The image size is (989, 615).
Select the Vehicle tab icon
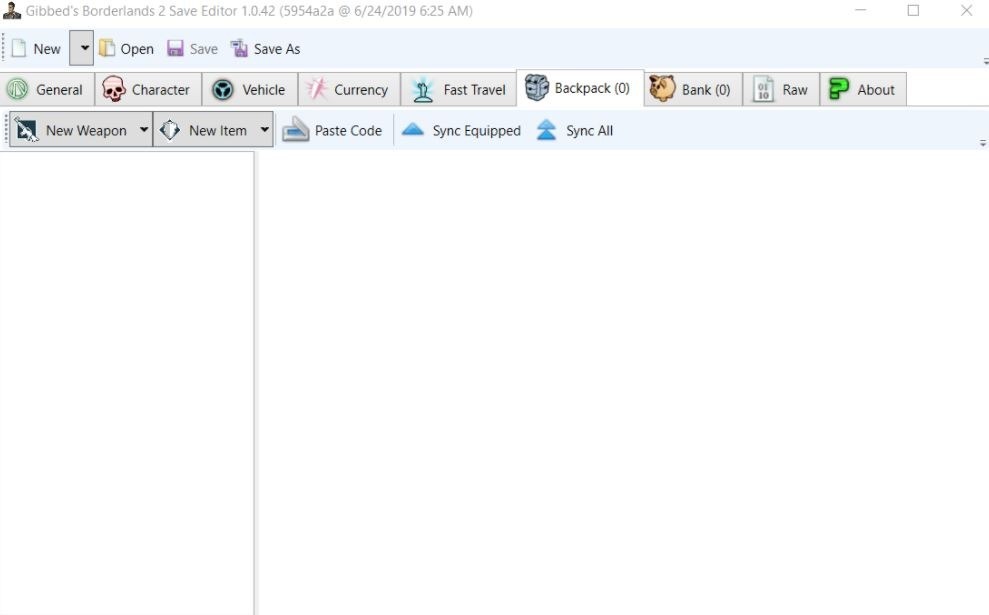click(223, 89)
